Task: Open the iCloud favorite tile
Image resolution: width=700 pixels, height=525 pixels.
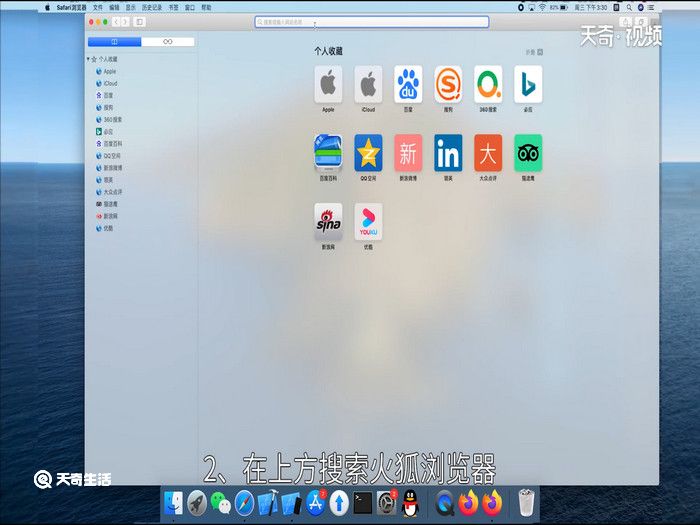Action: pyautogui.click(x=368, y=84)
